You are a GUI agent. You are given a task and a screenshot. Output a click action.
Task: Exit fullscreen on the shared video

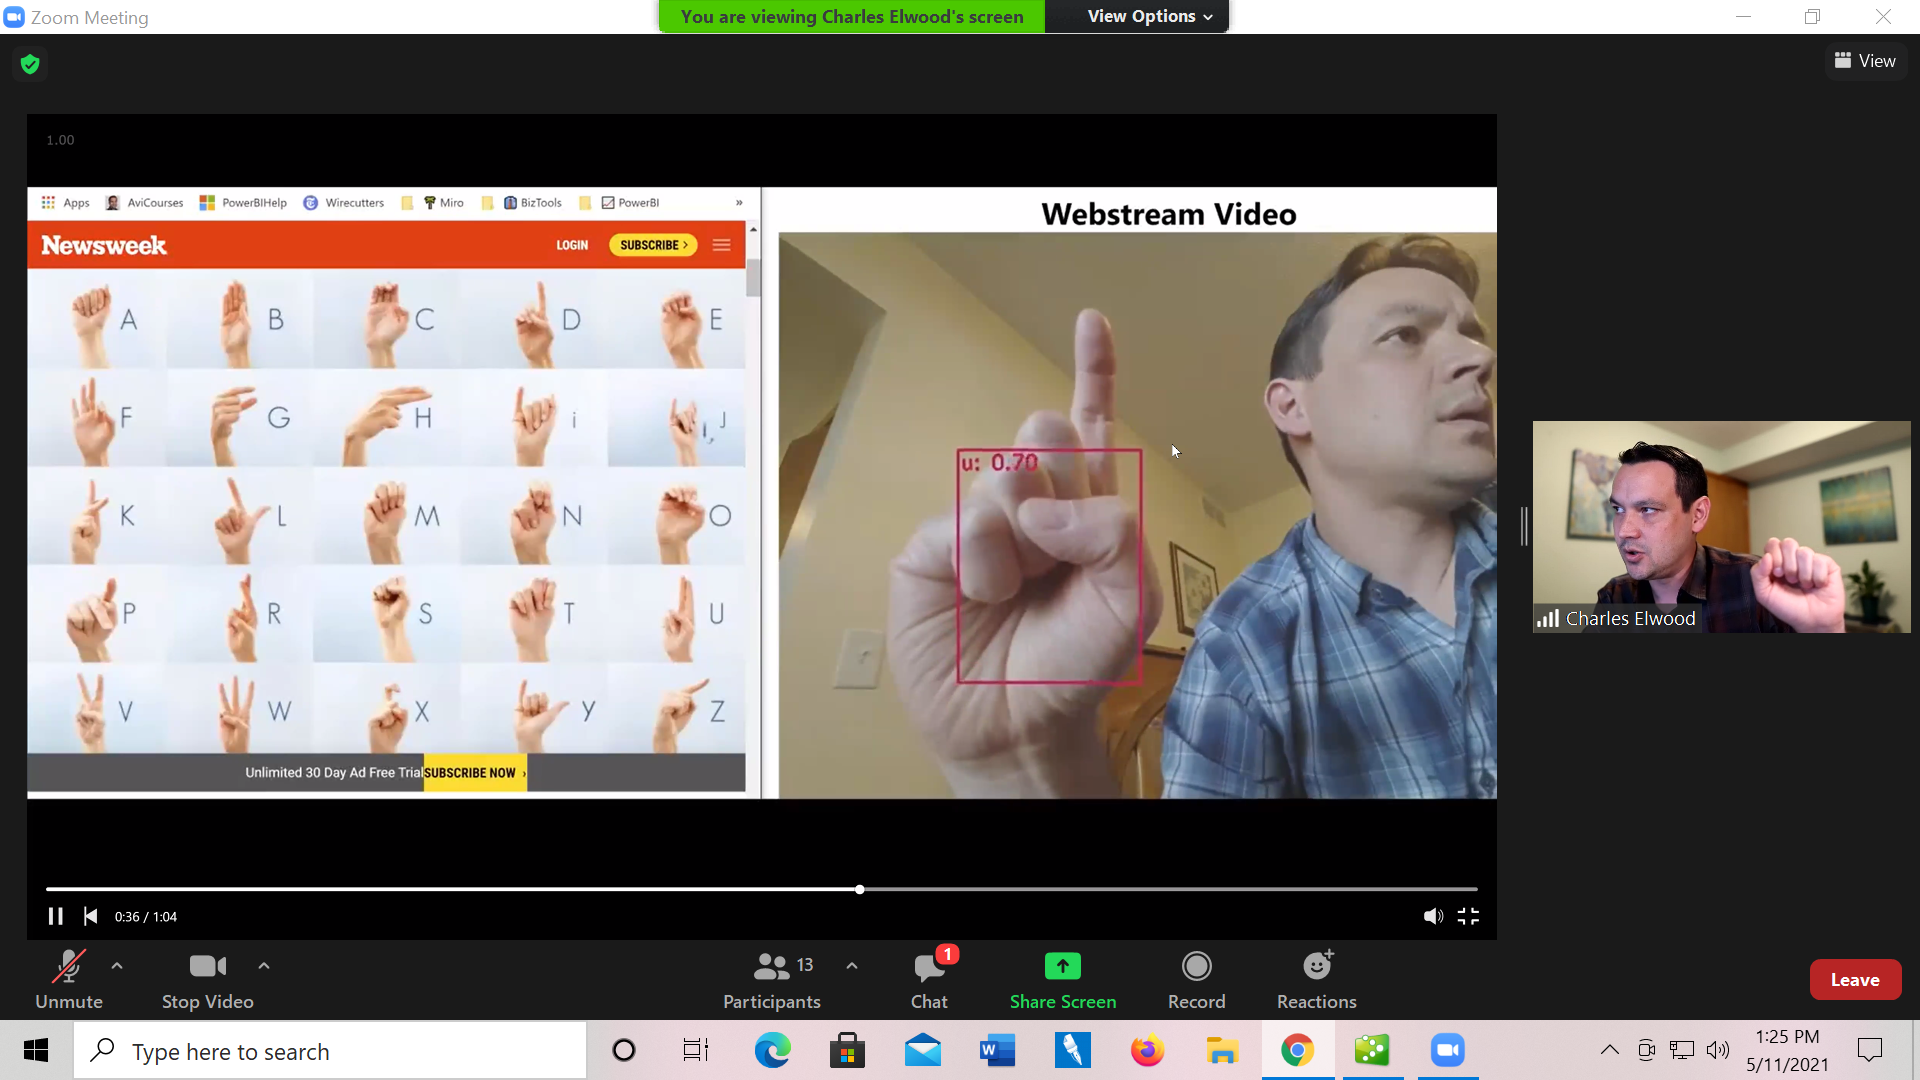[1467, 916]
